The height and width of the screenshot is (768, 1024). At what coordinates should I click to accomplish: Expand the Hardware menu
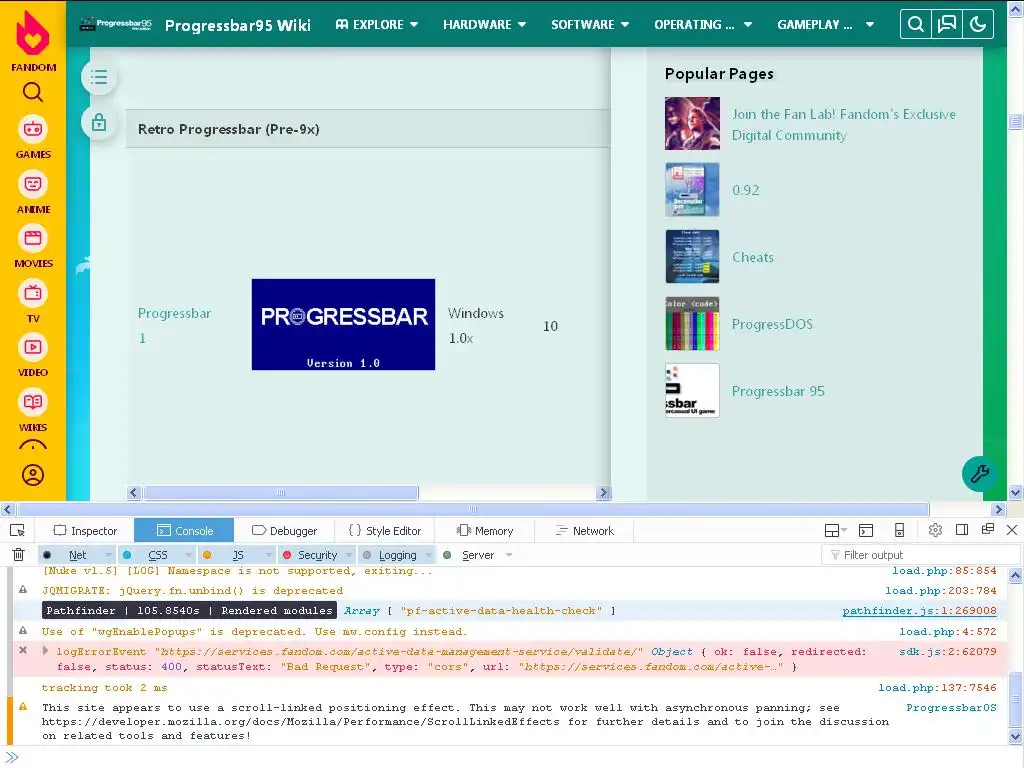pyautogui.click(x=485, y=24)
